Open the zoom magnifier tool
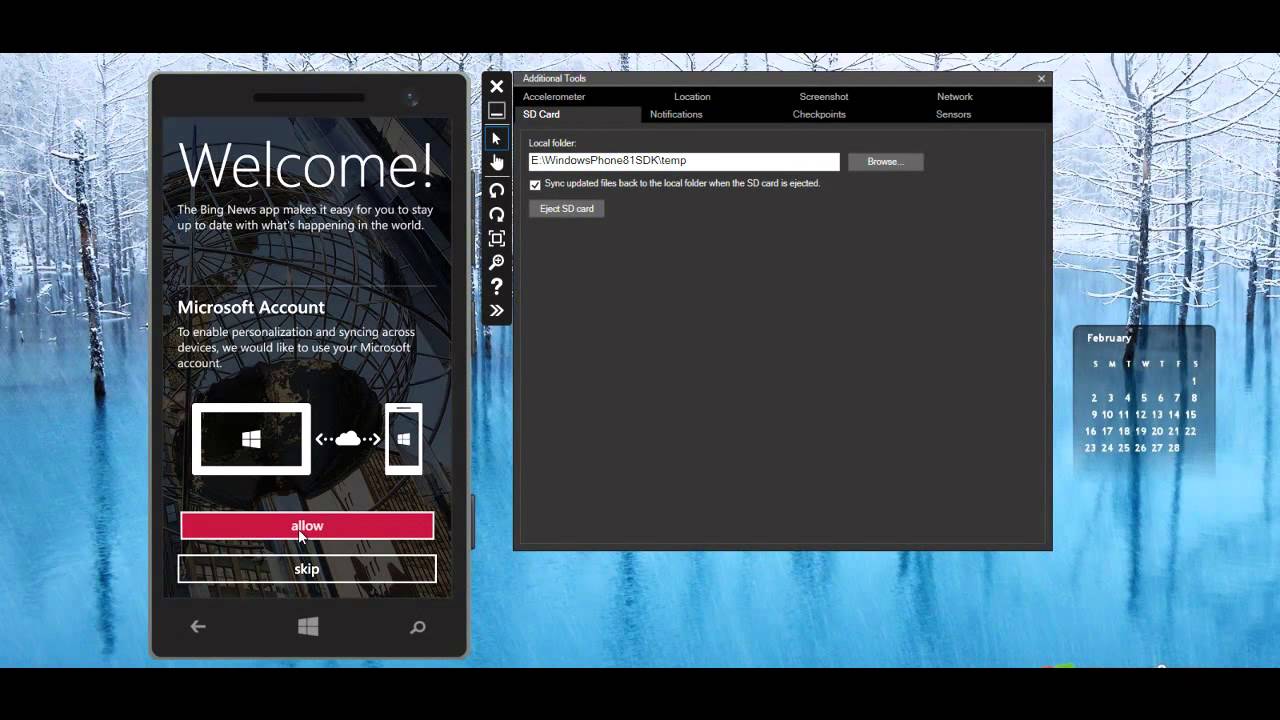The height and width of the screenshot is (720, 1280). coord(496,262)
